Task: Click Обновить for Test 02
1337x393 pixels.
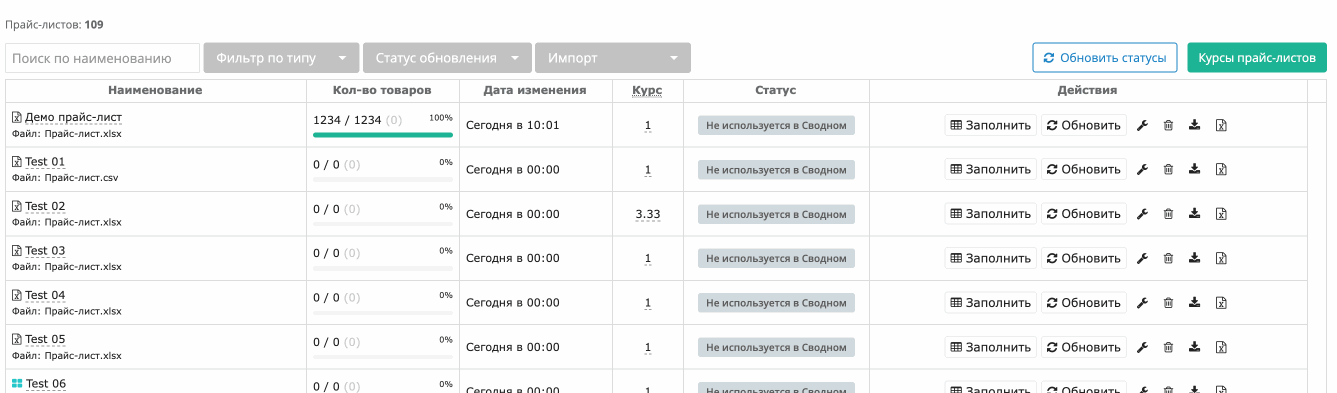Action: 1084,214
